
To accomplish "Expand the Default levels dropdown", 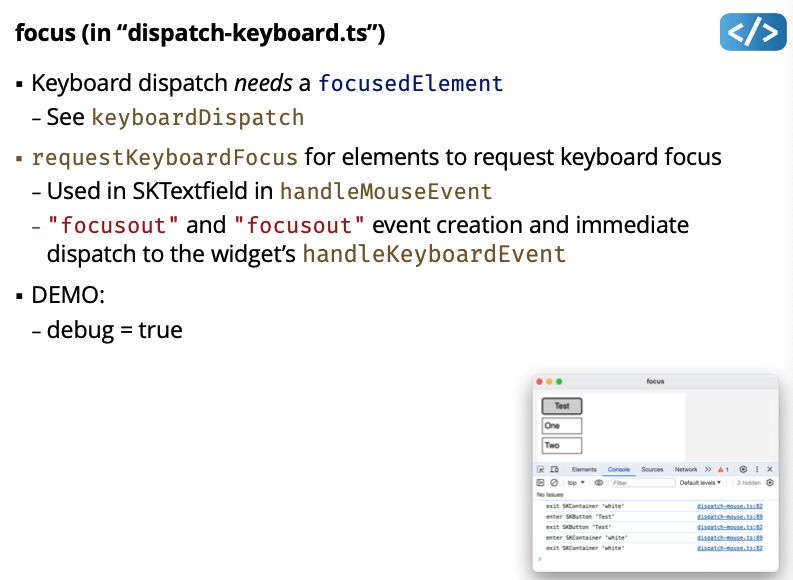I will click(x=700, y=482).
